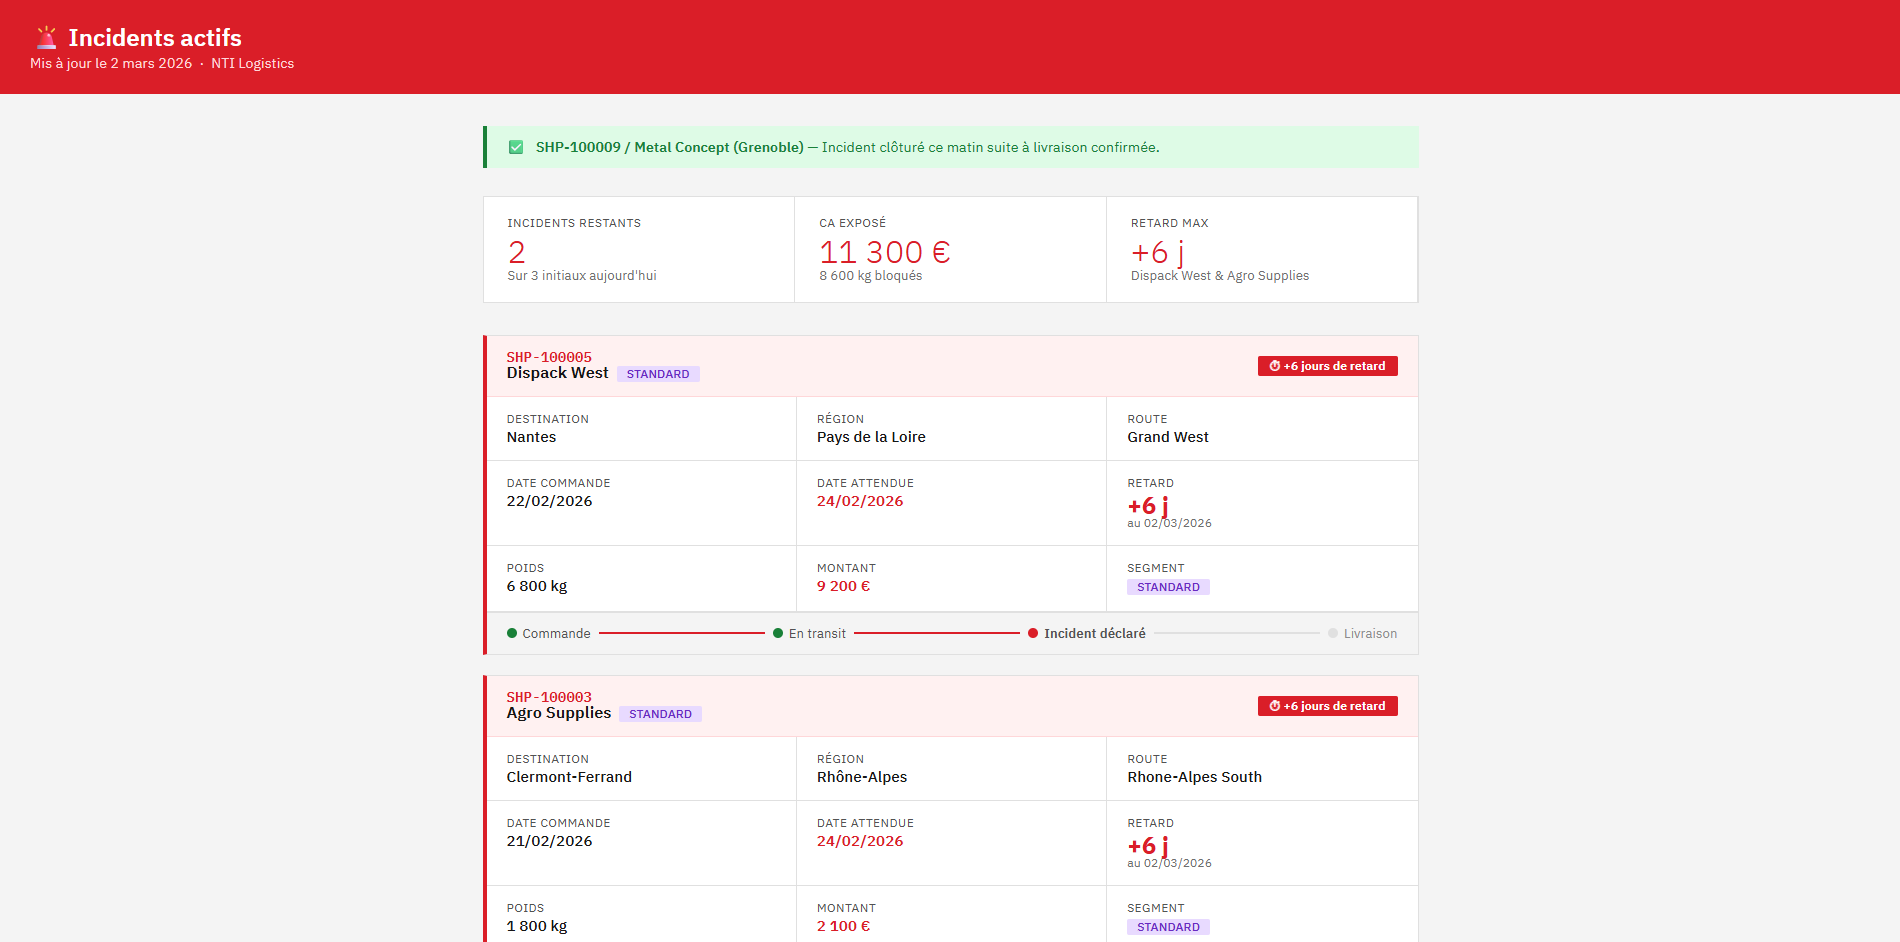This screenshot has height=942, width=1900.
Task: Click the Clermont-Ferrand destination value
Action: pos(569,777)
